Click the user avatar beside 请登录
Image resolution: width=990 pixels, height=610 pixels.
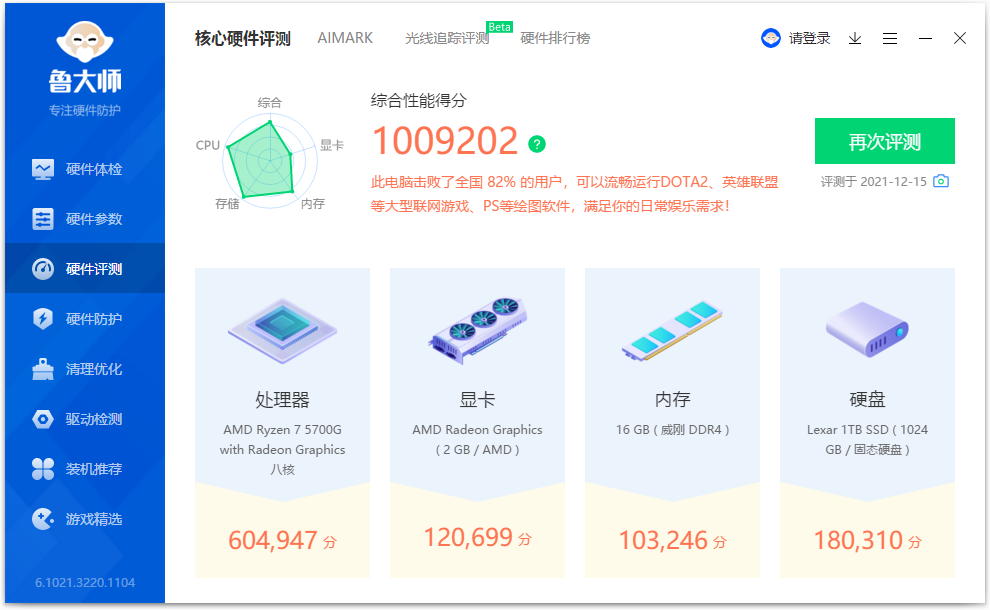[770, 37]
